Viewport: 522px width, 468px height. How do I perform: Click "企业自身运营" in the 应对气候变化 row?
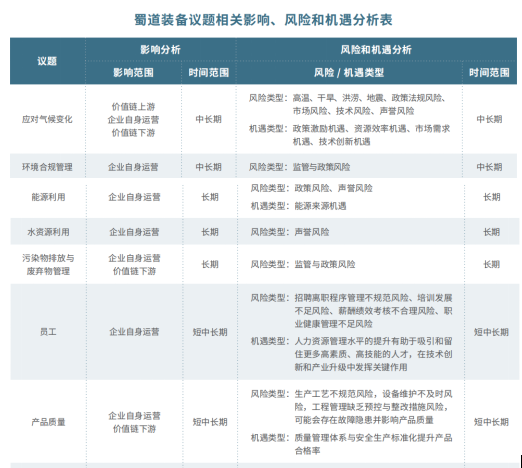point(133,120)
